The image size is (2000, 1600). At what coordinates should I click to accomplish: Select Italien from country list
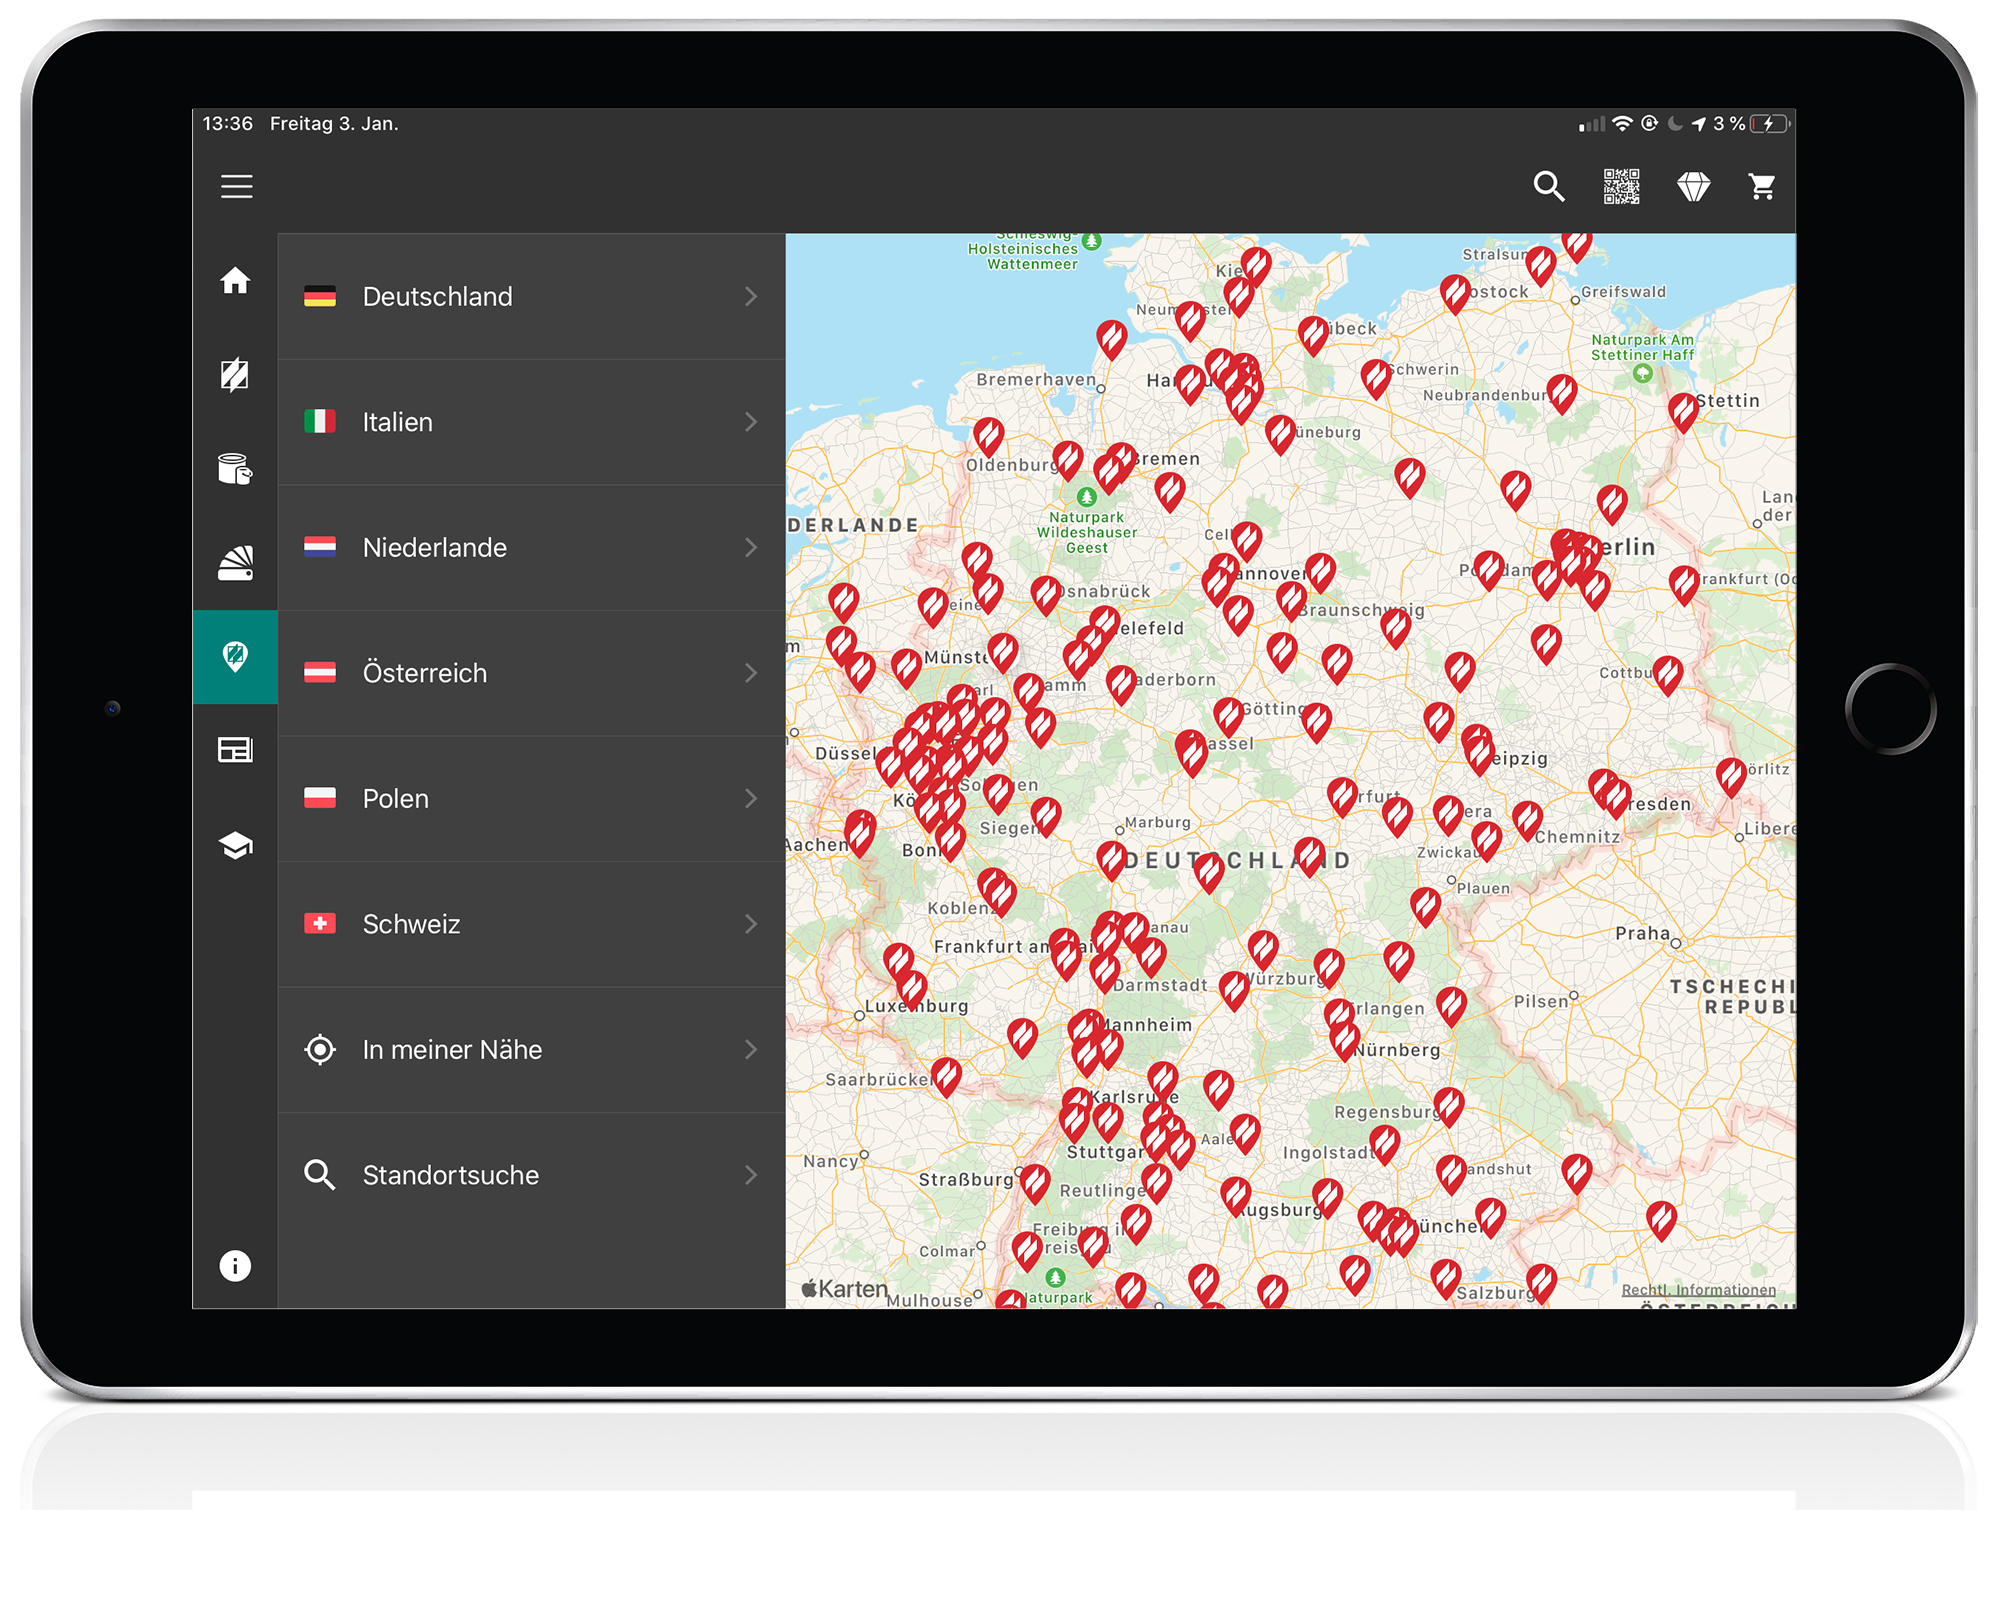[531, 422]
